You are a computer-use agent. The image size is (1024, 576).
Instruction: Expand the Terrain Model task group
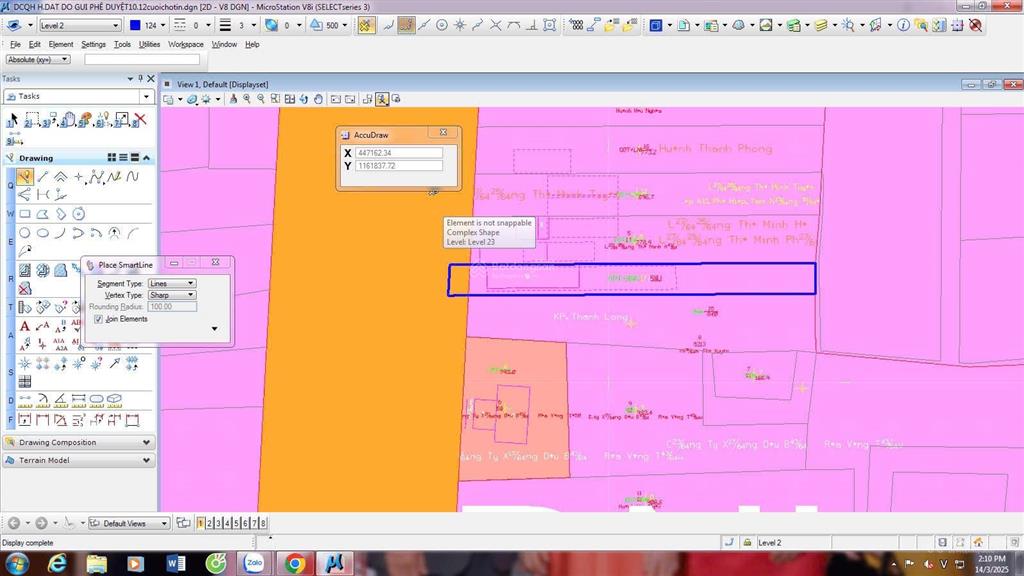[78, 461]
